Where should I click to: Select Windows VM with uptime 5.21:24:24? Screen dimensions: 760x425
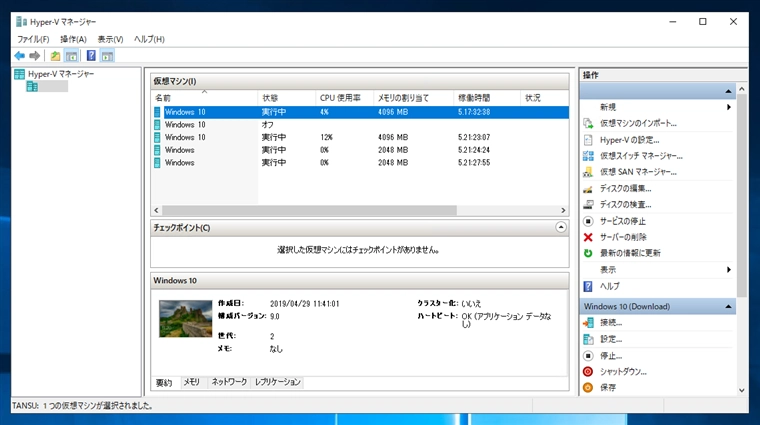tap(361, 150)
